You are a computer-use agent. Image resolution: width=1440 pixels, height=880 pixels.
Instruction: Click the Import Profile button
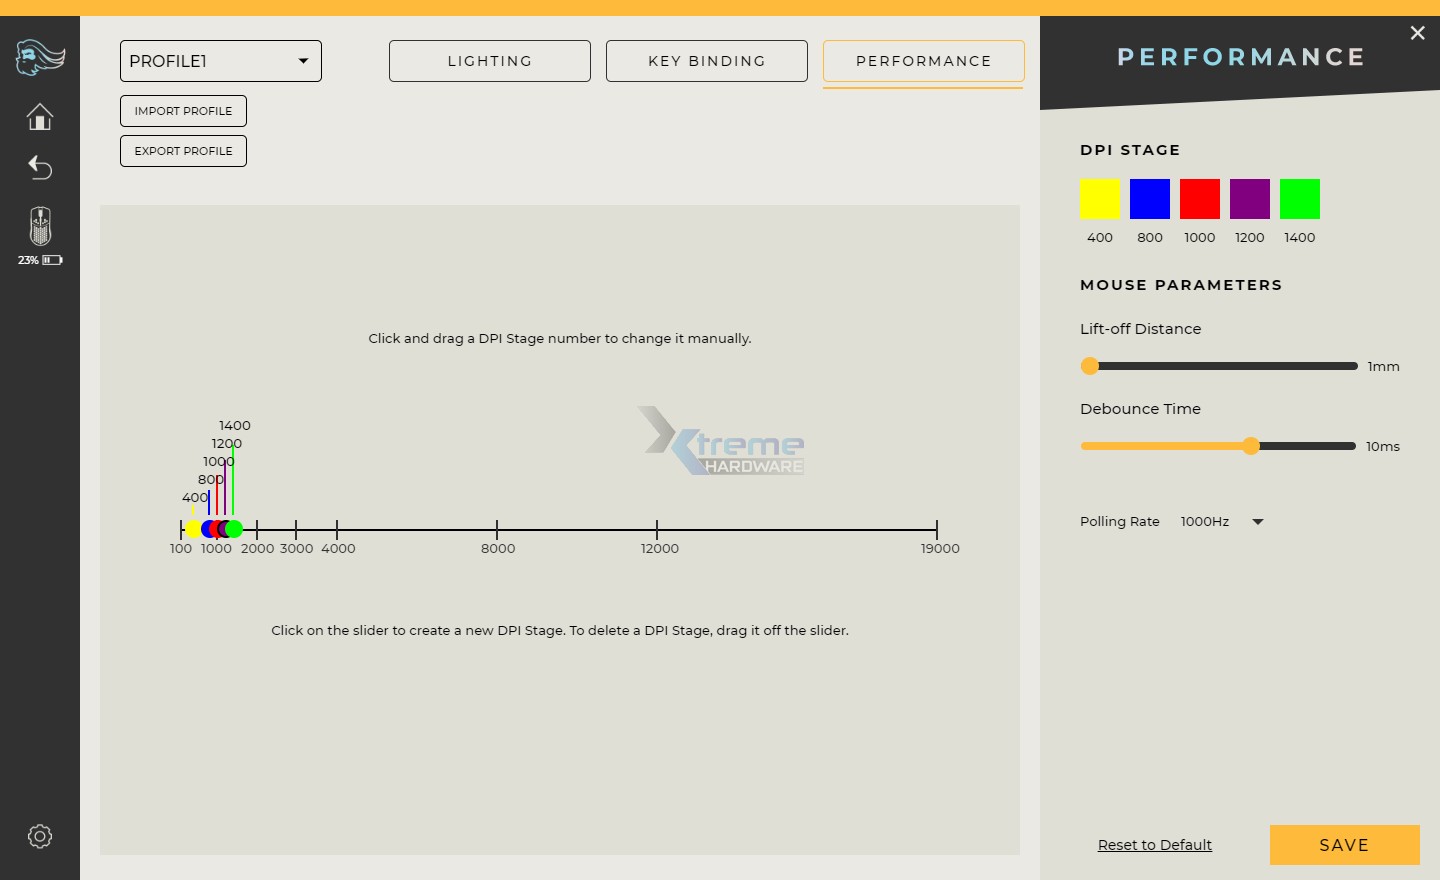click(183, 111)
